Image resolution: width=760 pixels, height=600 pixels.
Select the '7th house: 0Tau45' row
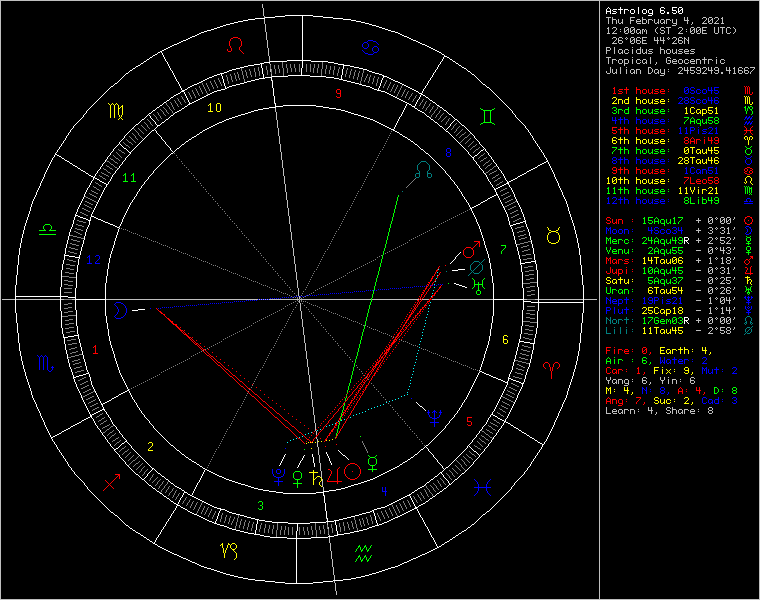click(680, 151)
